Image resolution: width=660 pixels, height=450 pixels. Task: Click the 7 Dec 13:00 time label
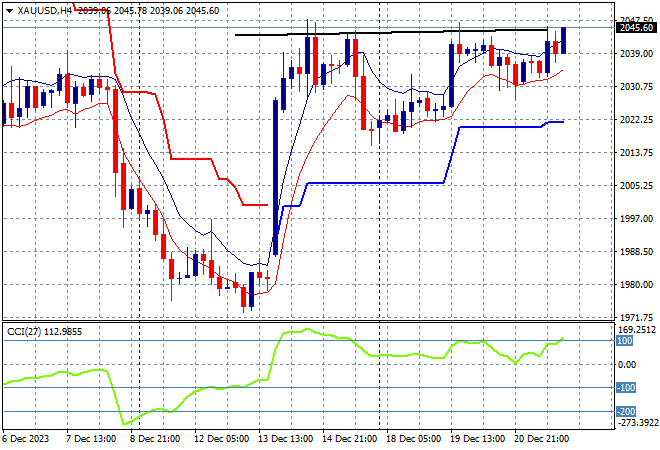pyautogui.click(x=91, y=439)
